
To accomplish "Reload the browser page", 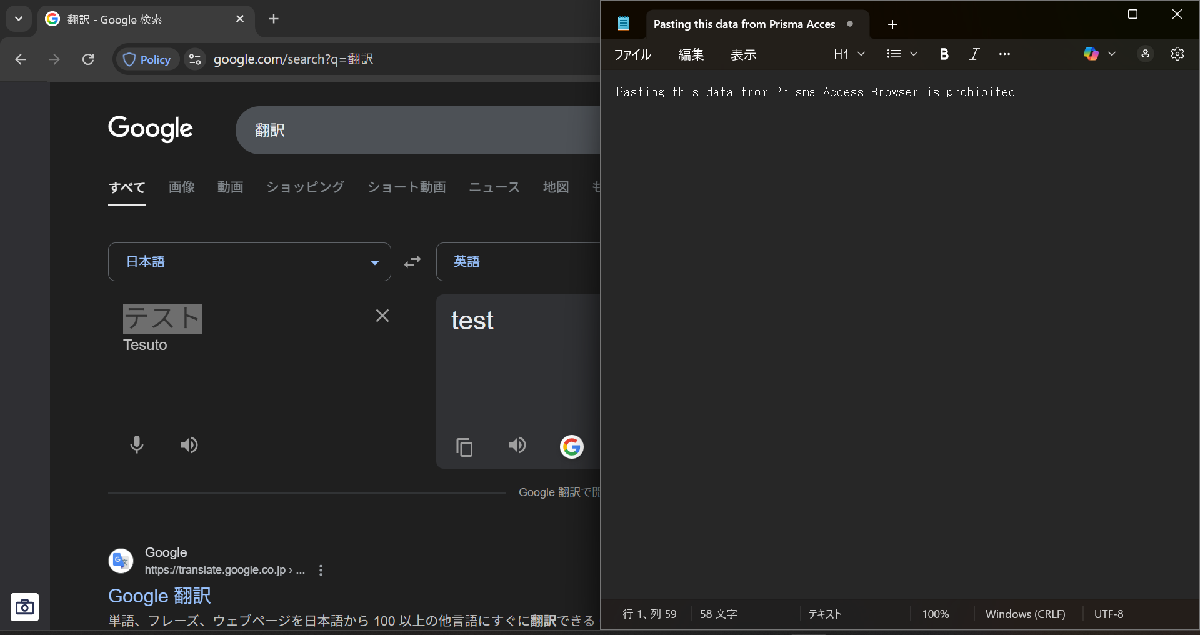I will pos(88,60).
